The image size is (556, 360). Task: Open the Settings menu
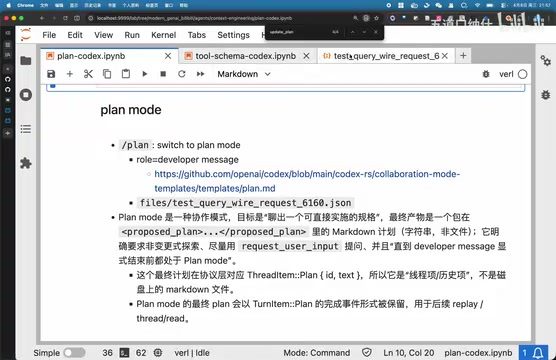233,35
